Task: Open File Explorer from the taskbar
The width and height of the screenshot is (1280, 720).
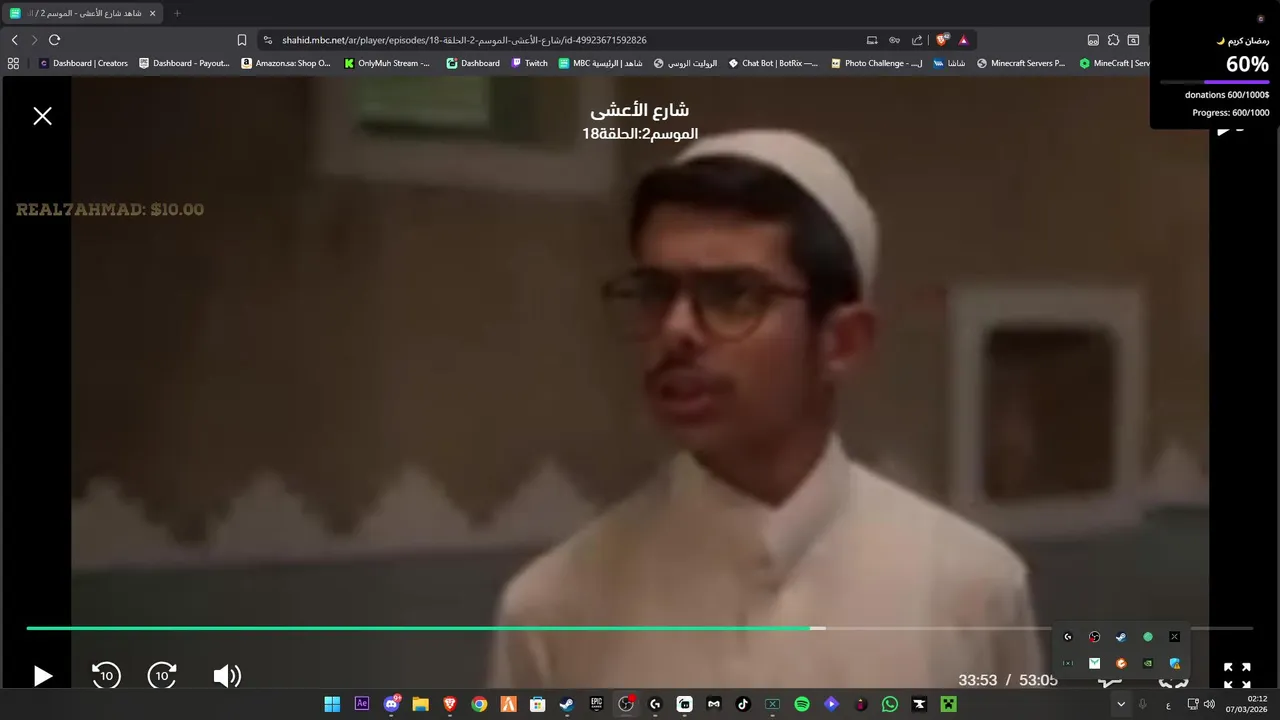Action: point(421,704)
